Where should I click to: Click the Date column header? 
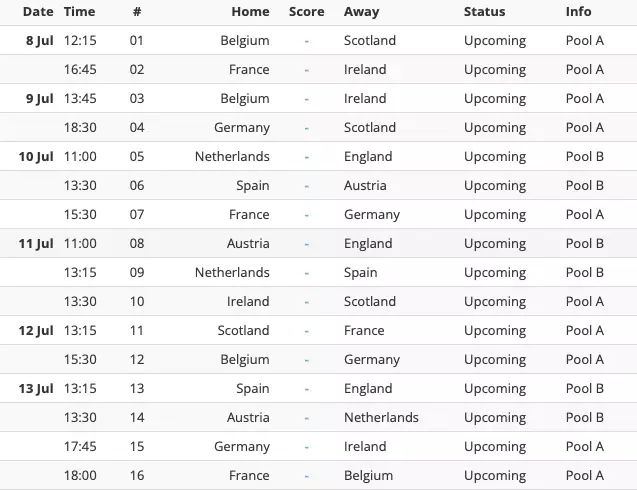[38, 12]
